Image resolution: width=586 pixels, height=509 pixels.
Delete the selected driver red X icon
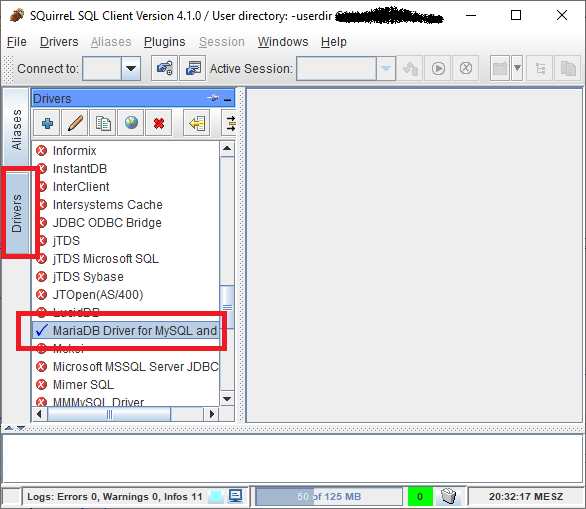tap(159, 123)
